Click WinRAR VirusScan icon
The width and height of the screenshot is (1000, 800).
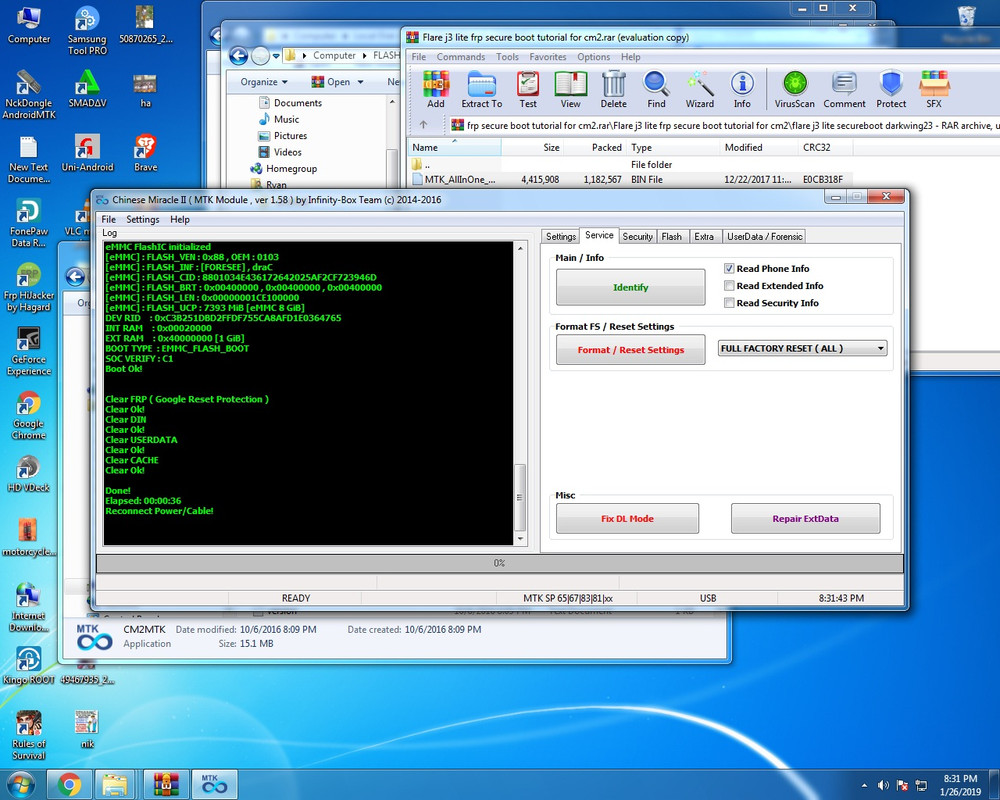coord(795,89)
